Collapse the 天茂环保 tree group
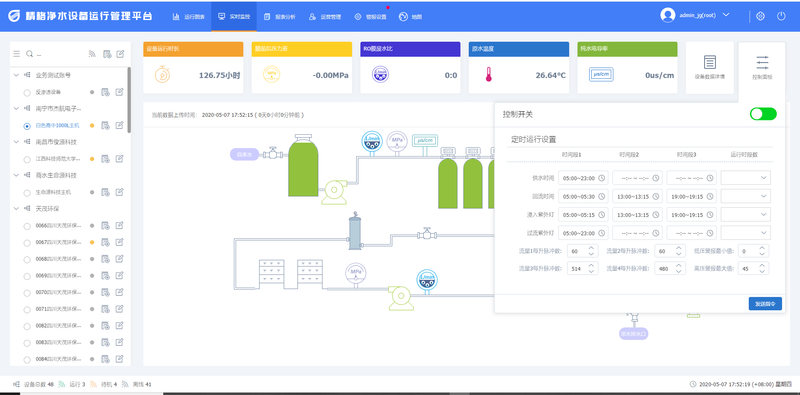Image resolution: width=800 pixels, height=395 pixels. pos(16,208)
